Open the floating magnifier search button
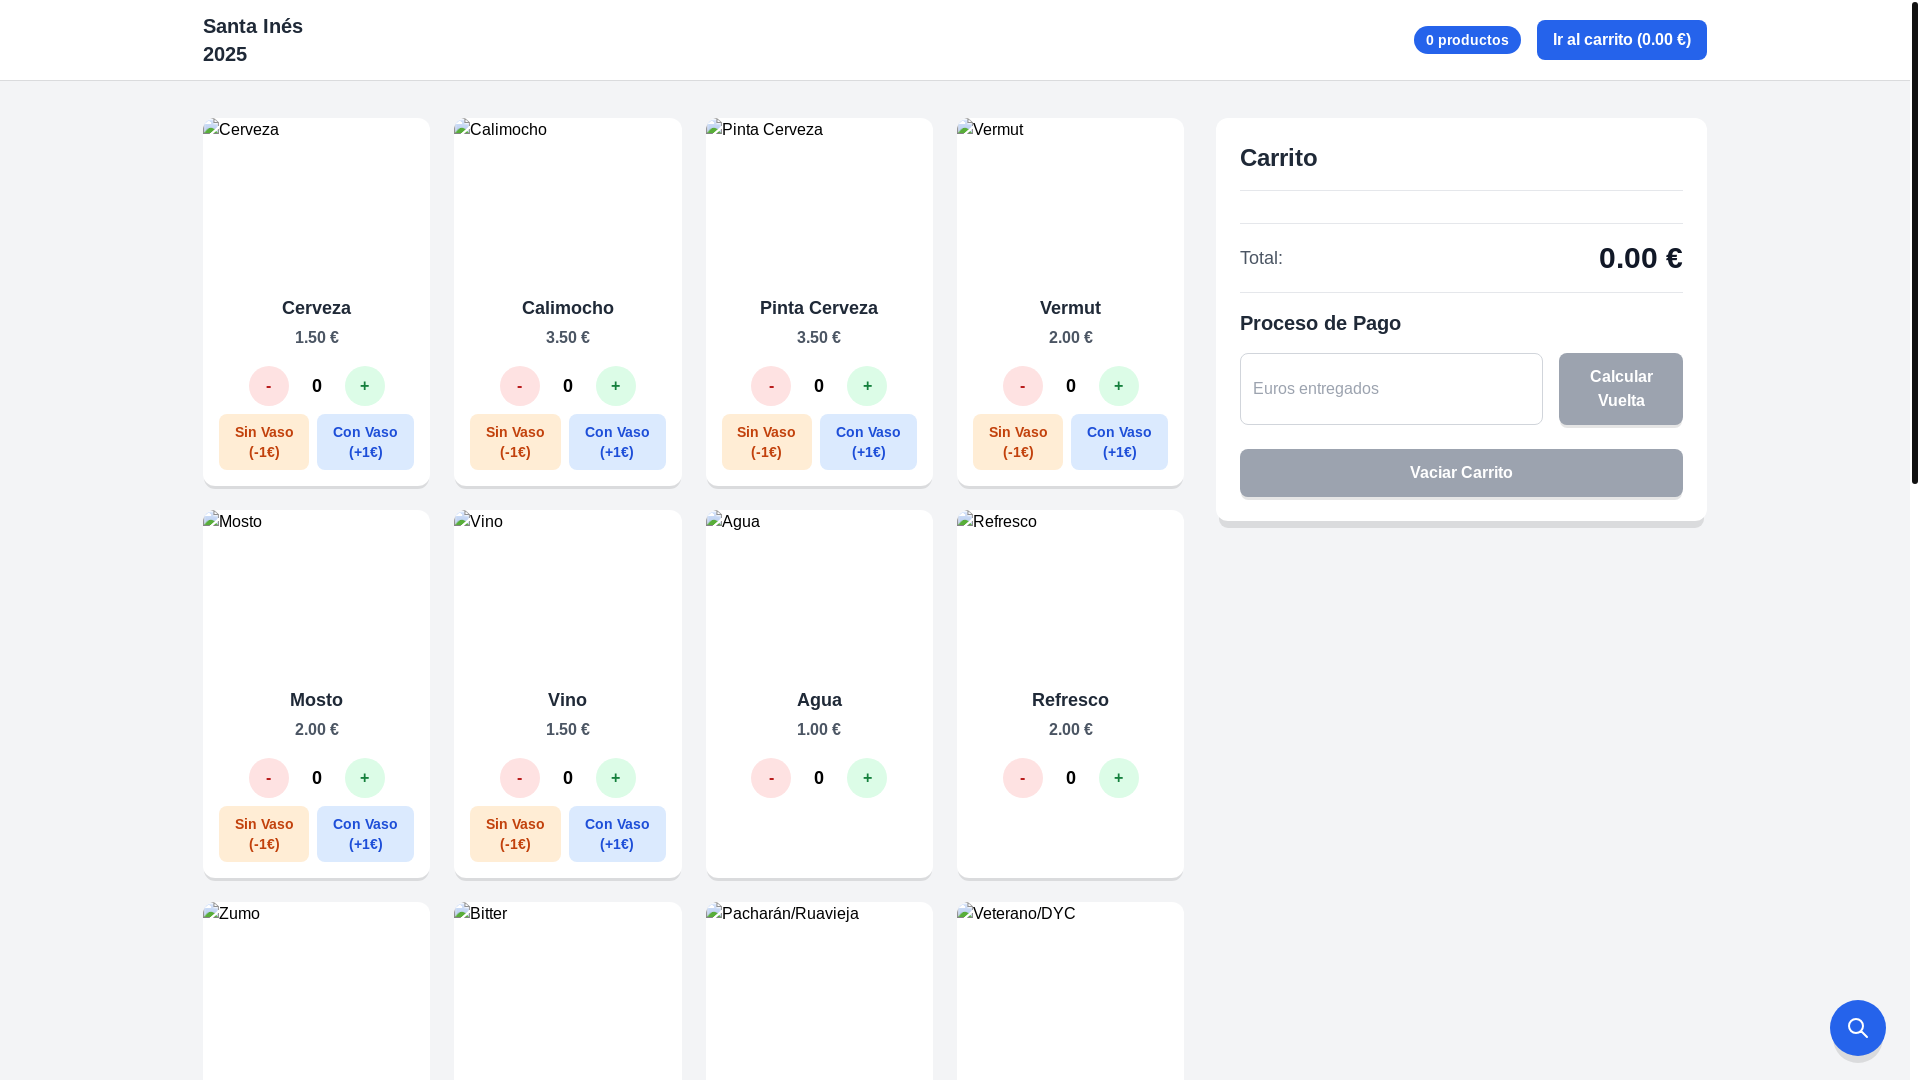The image size is (1920, 1080). point(1857,1028)
